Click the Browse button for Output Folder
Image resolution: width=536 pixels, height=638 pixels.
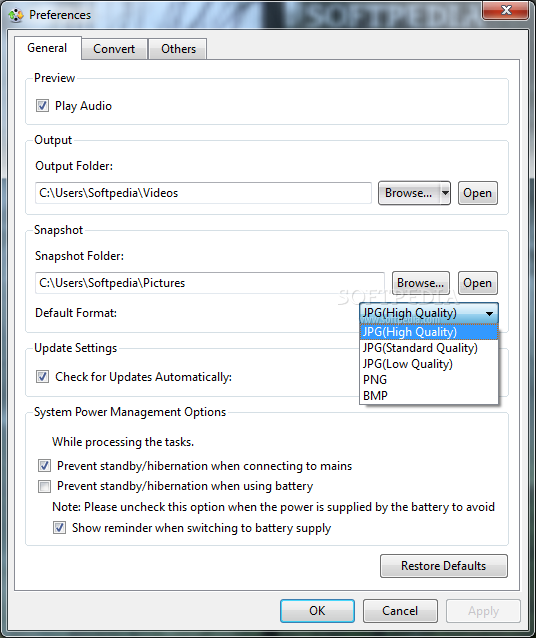(409, 193)
